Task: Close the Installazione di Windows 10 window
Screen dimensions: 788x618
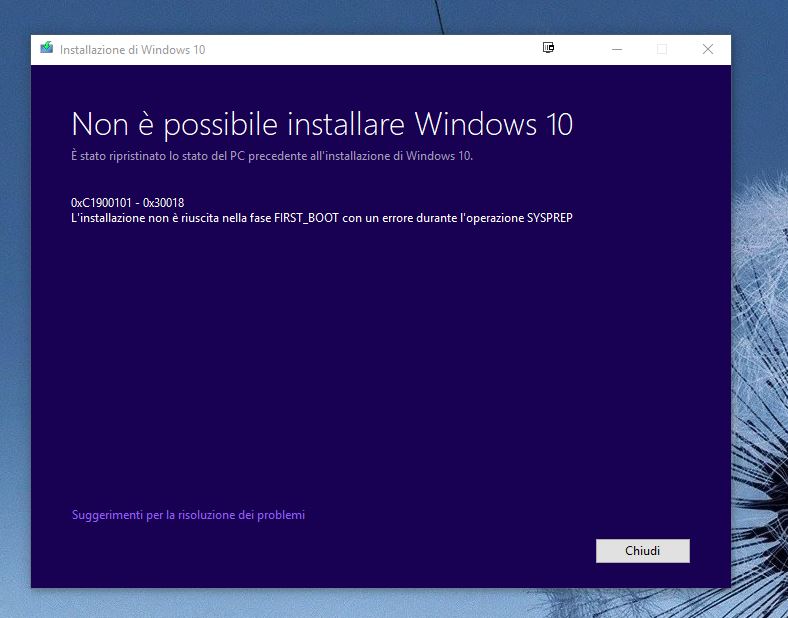Action: point(708,49)
